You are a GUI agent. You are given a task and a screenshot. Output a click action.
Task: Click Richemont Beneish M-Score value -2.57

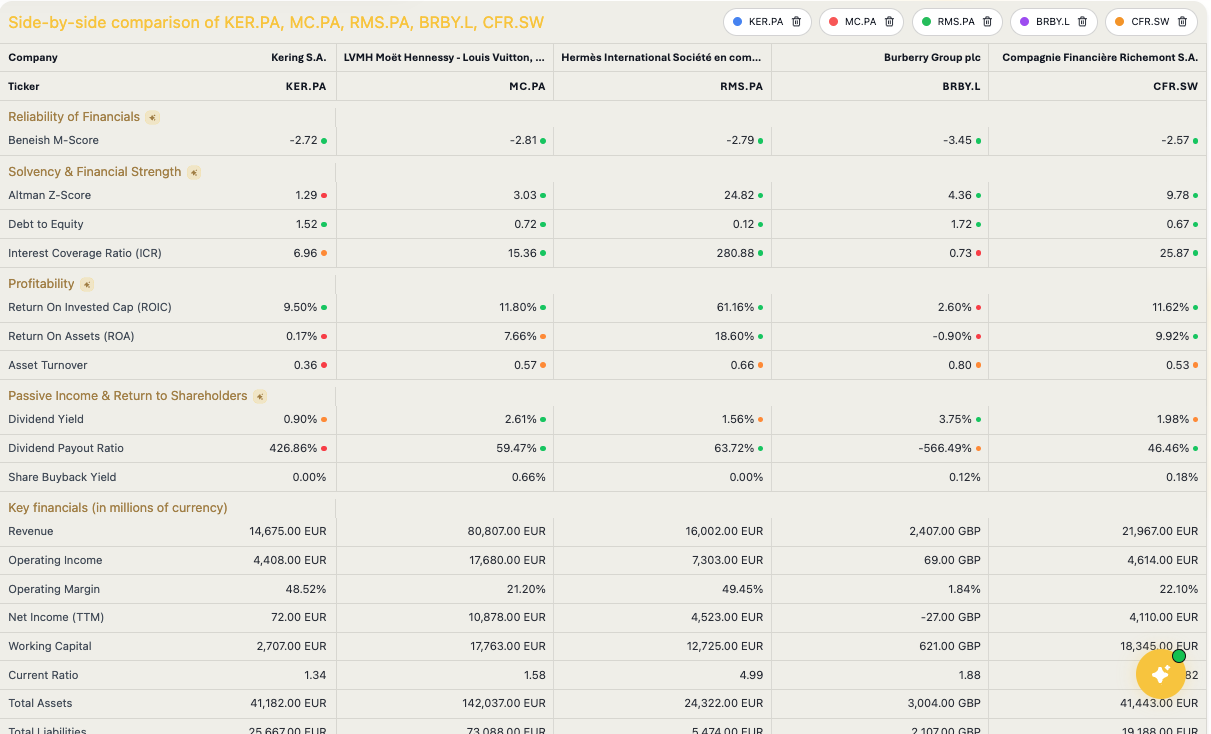[x=1176, y=140]
